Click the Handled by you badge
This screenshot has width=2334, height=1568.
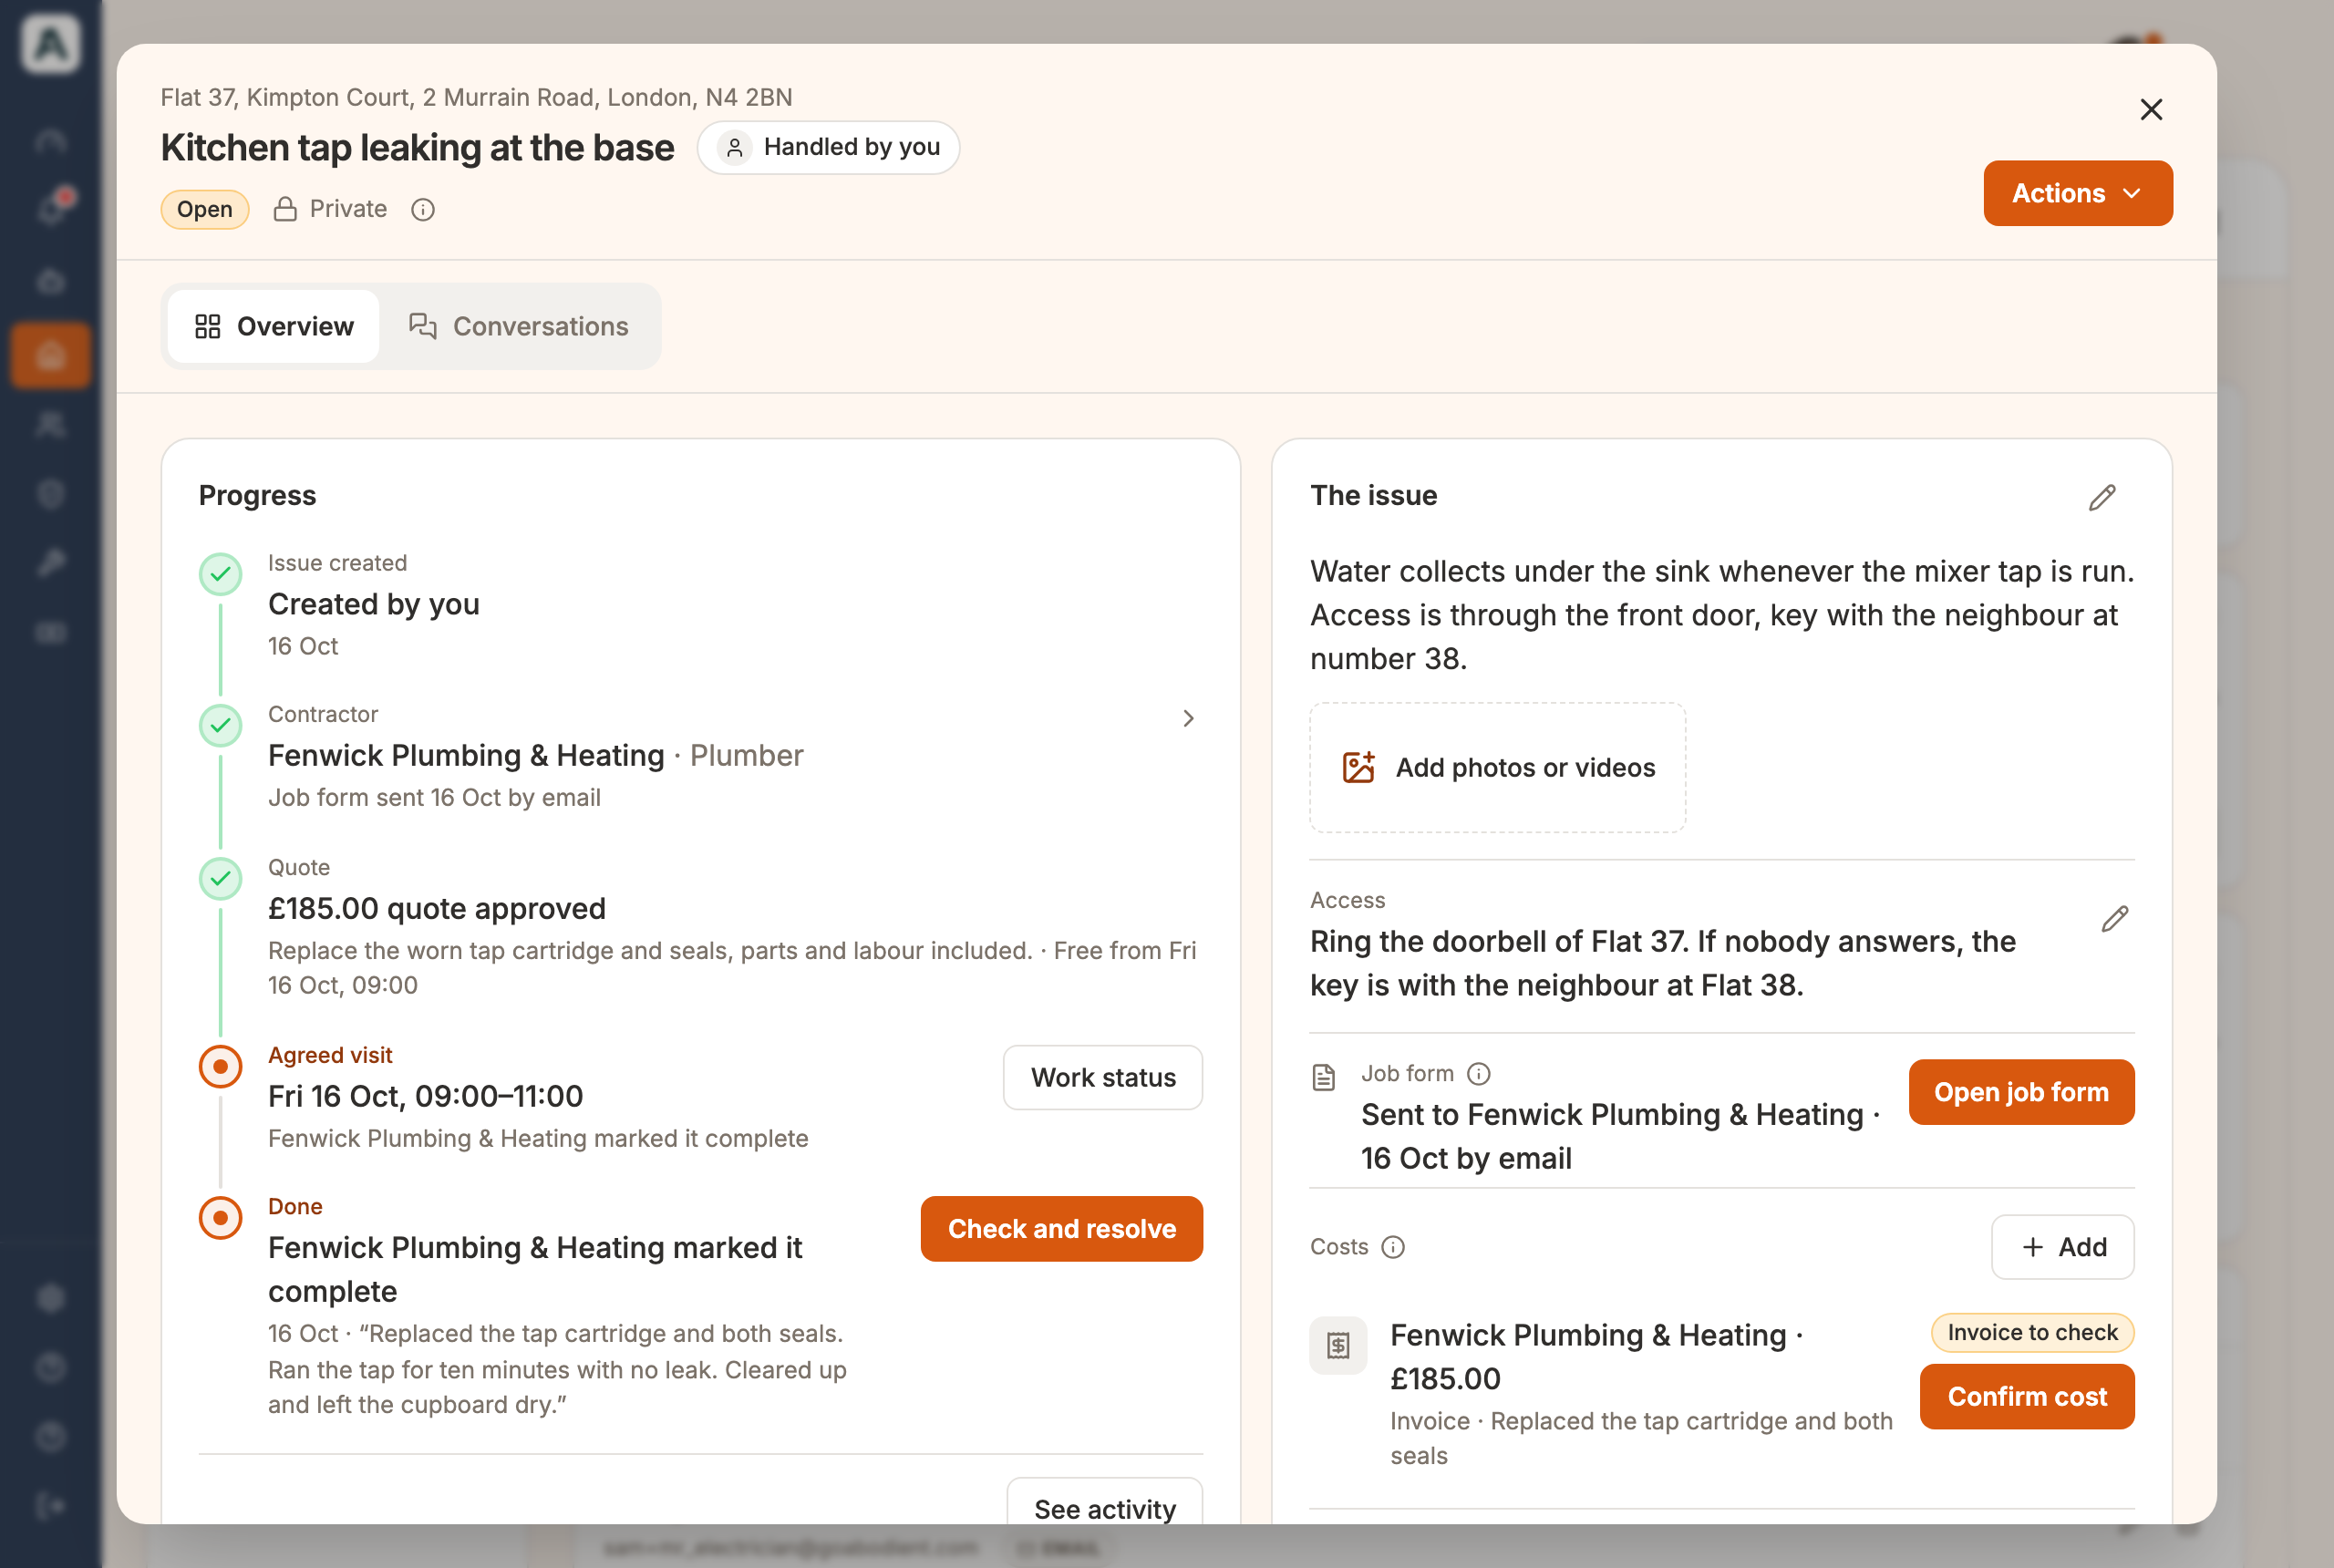point(828,147)
